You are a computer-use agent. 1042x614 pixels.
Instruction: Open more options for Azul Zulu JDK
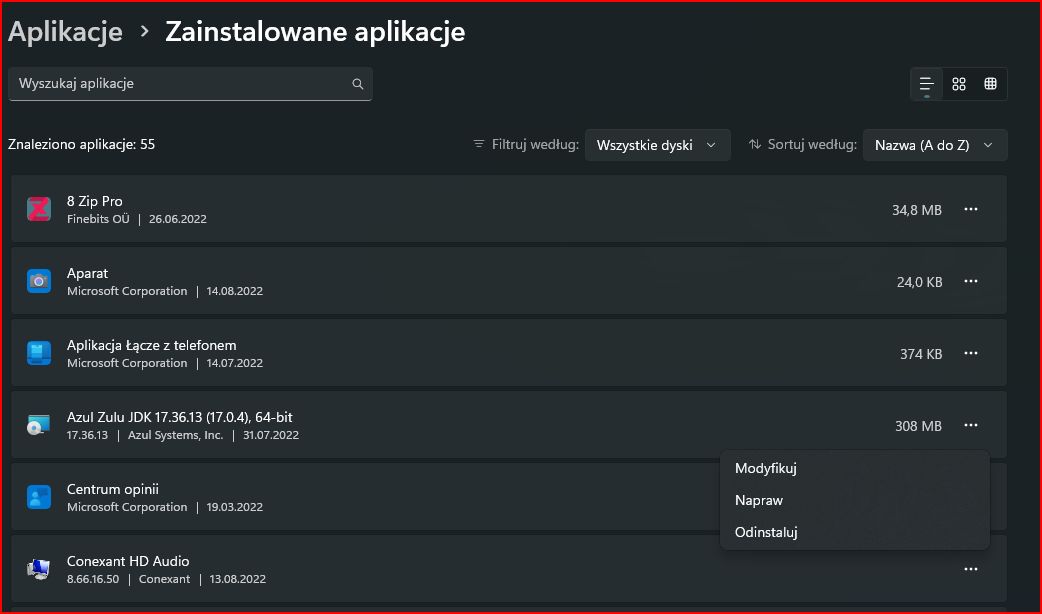click(x=971, y=425)
